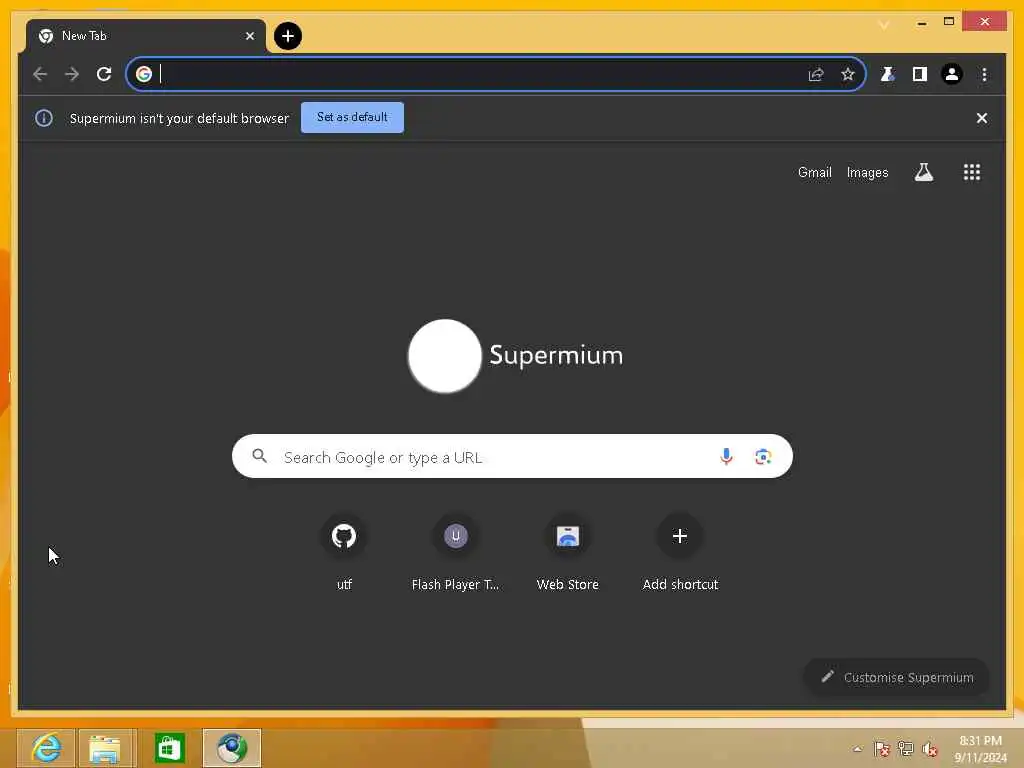Open the three-dot browser menu
Viewport: 1024px width, 768px height.
(x=984, y=74)
